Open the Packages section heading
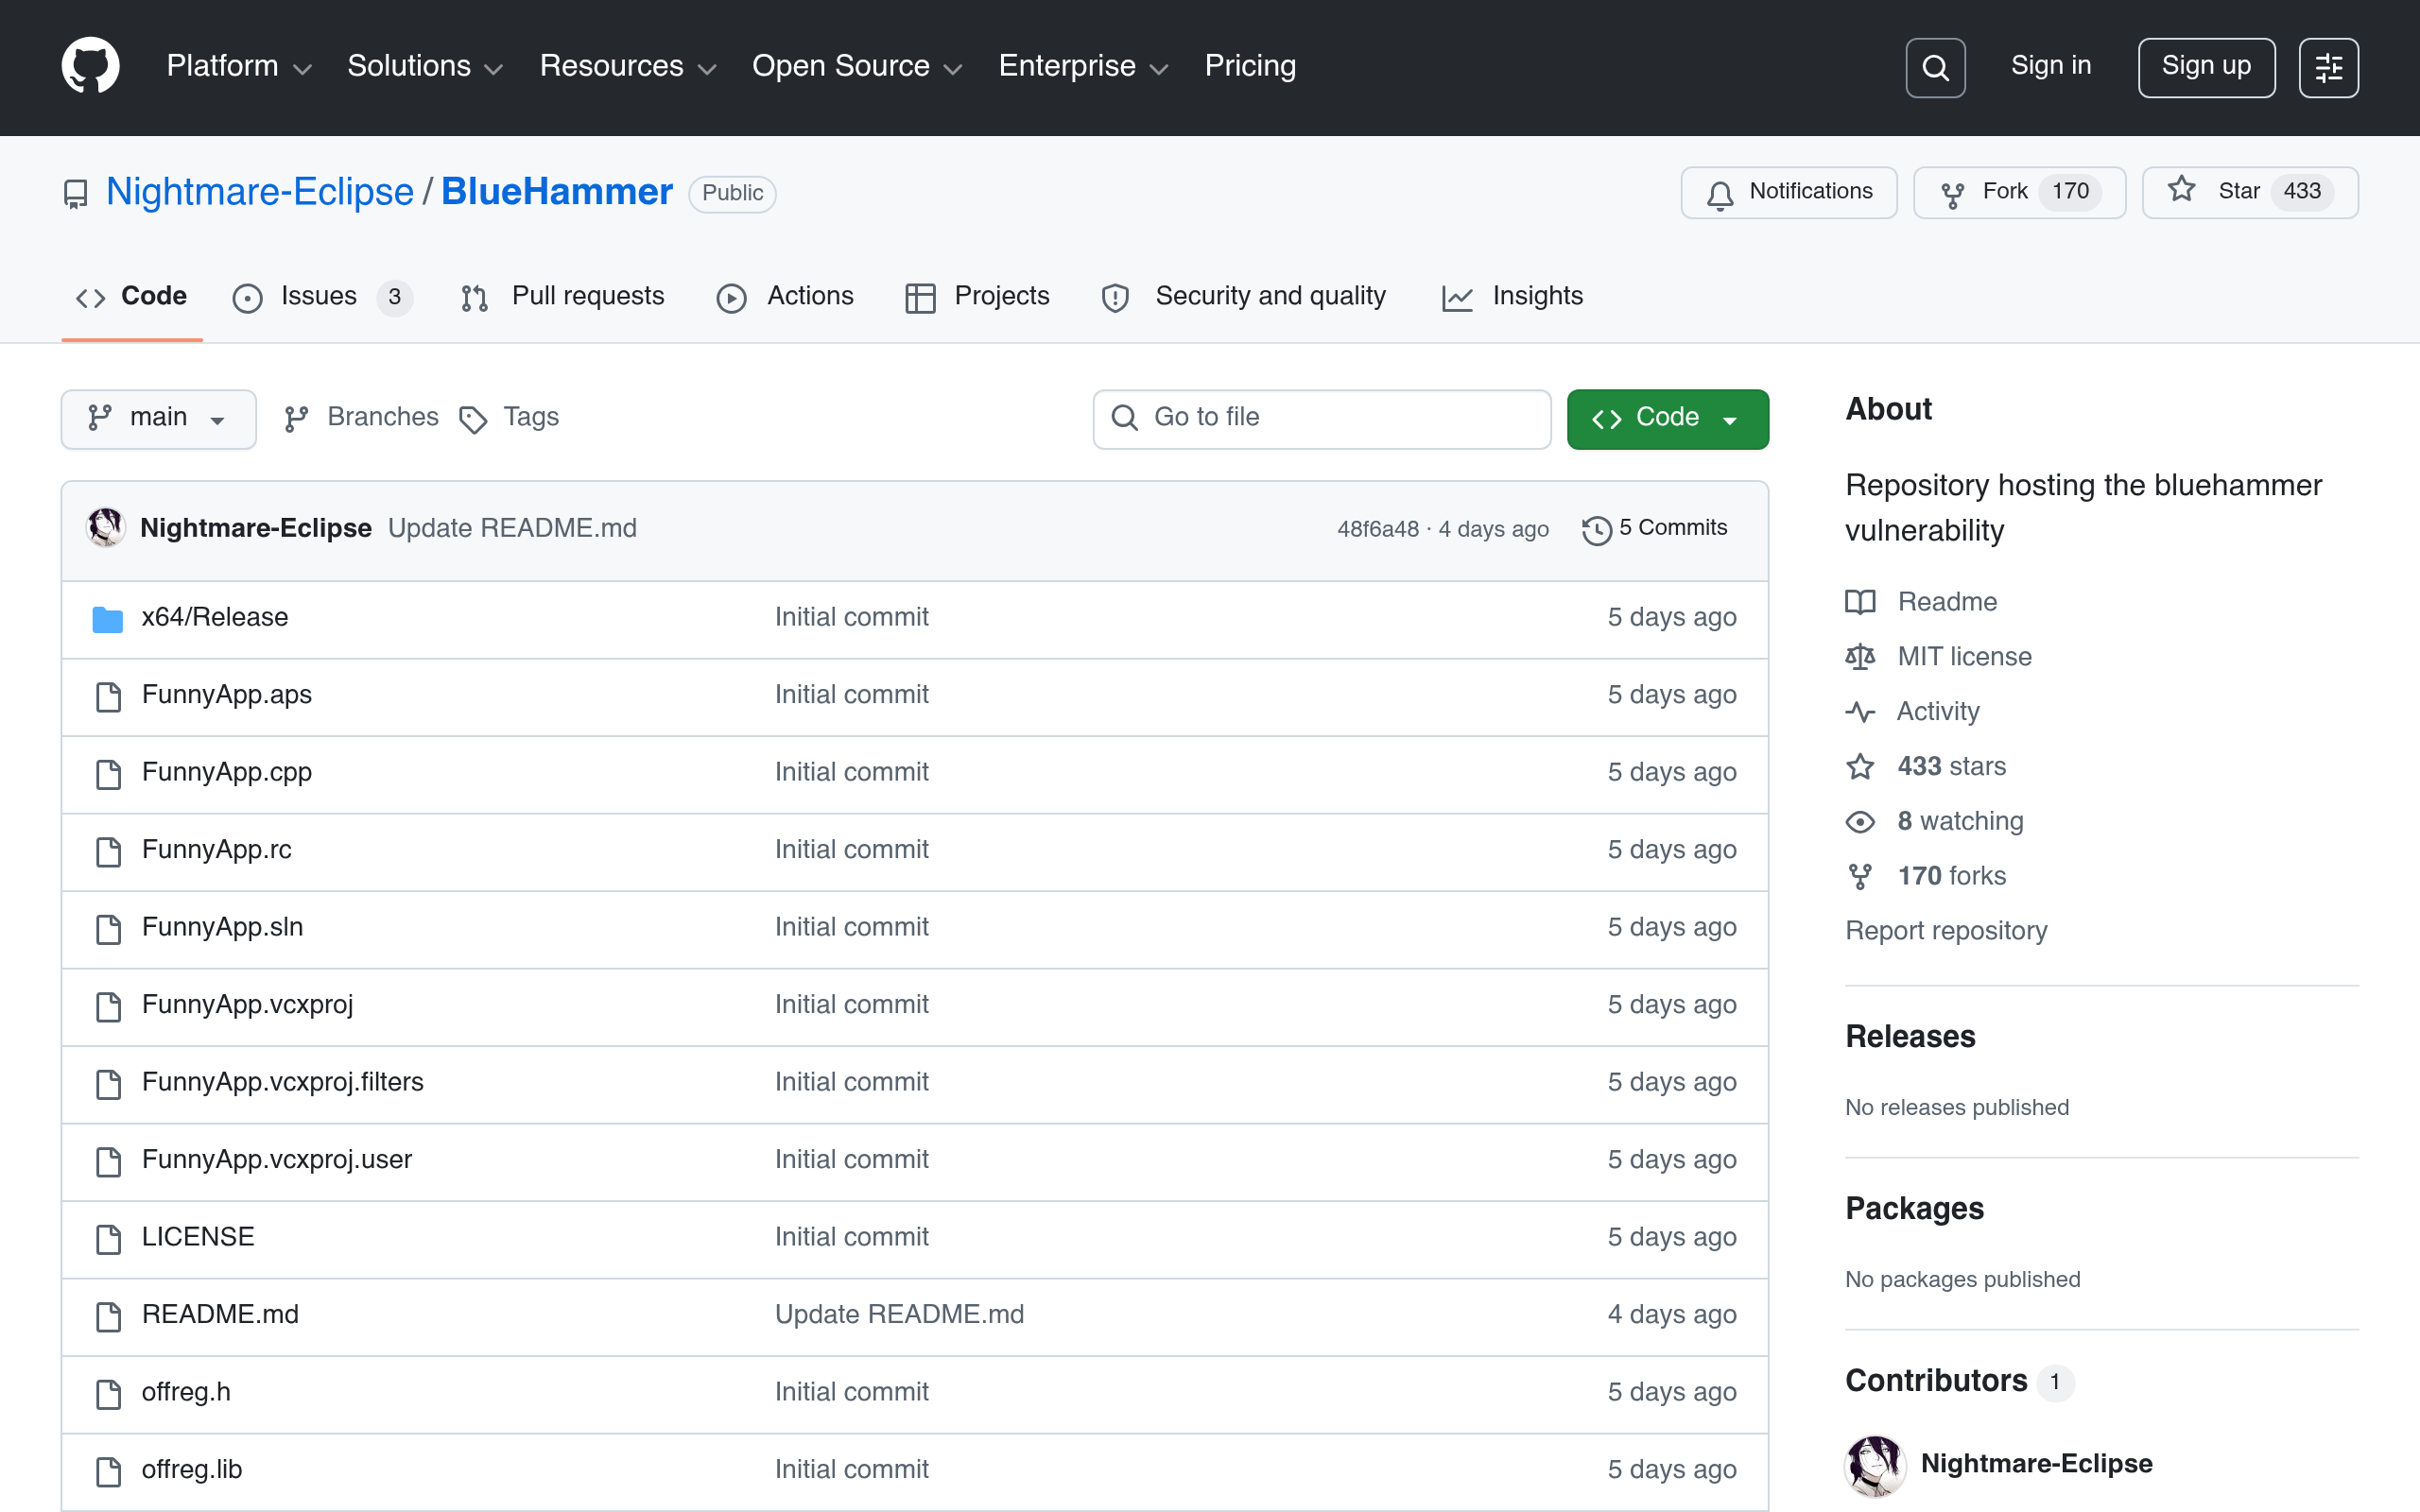2420x1512 pixels. click(x=1914, y=1209)
